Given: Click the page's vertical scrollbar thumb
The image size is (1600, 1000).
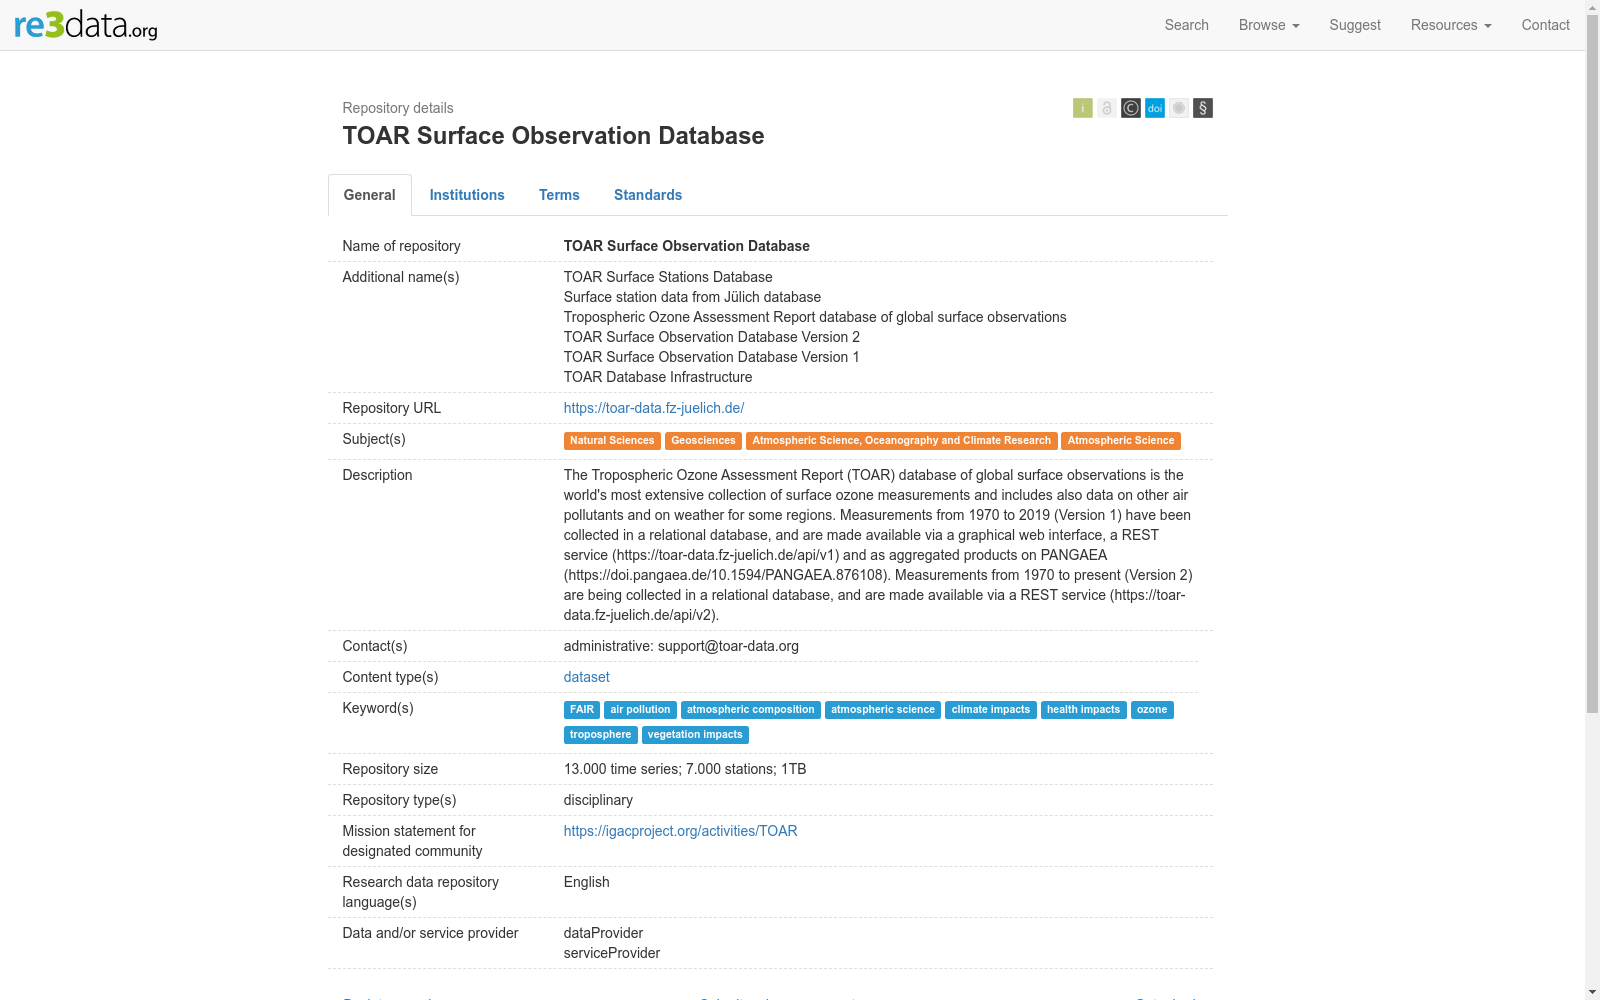Looking at the screenshot, I should tap(1592, 365).
